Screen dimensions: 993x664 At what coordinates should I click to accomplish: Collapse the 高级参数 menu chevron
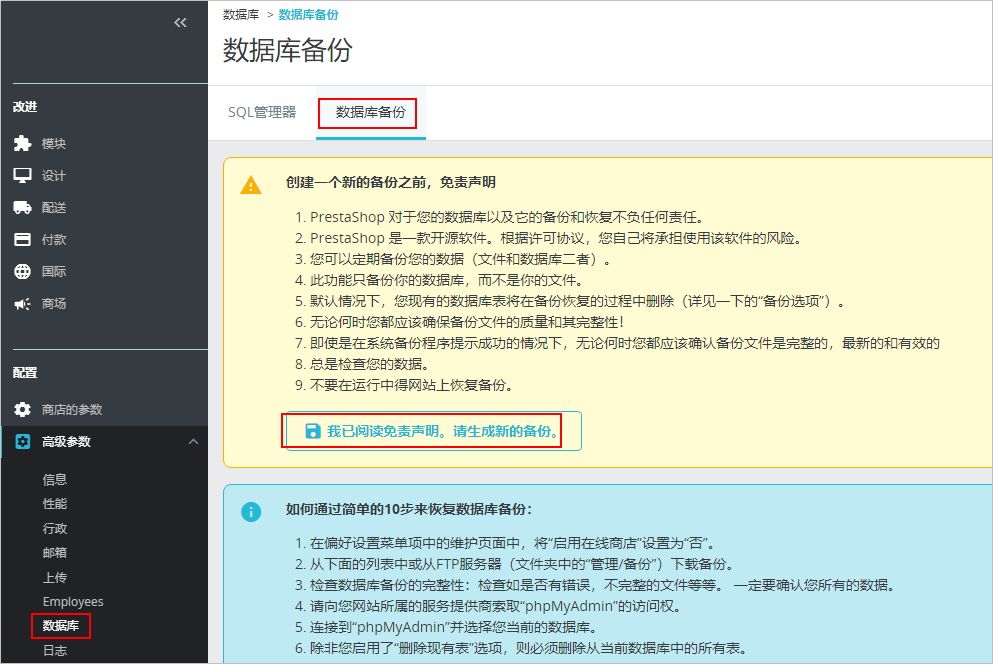coord(193,442)
